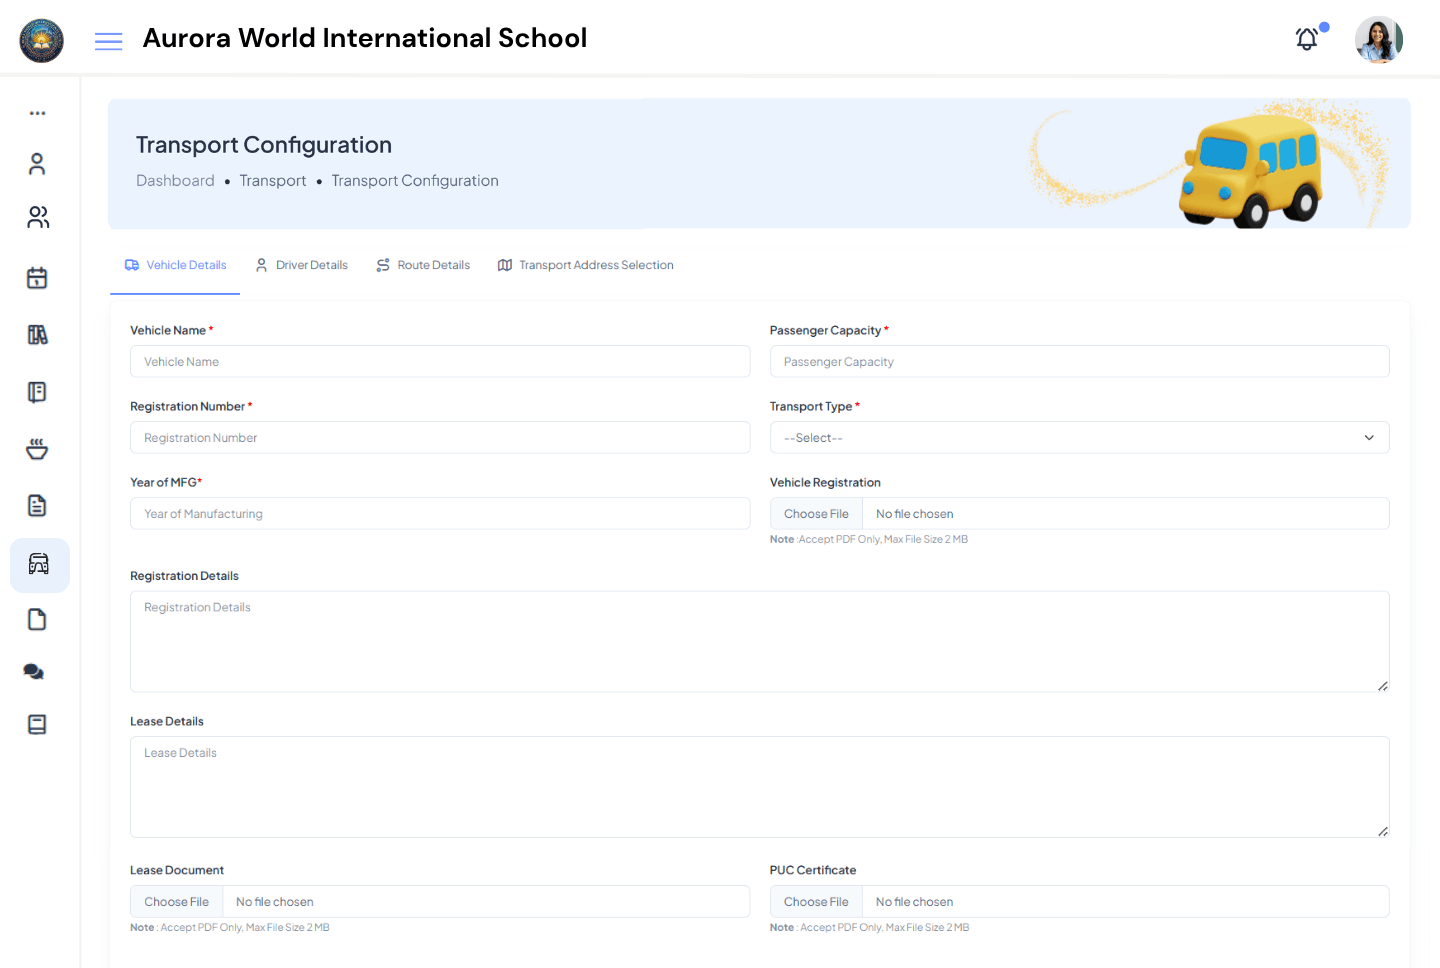Select the student profile icon in the sidebar
1440x968 pixels.
click(x=37, y=163)
